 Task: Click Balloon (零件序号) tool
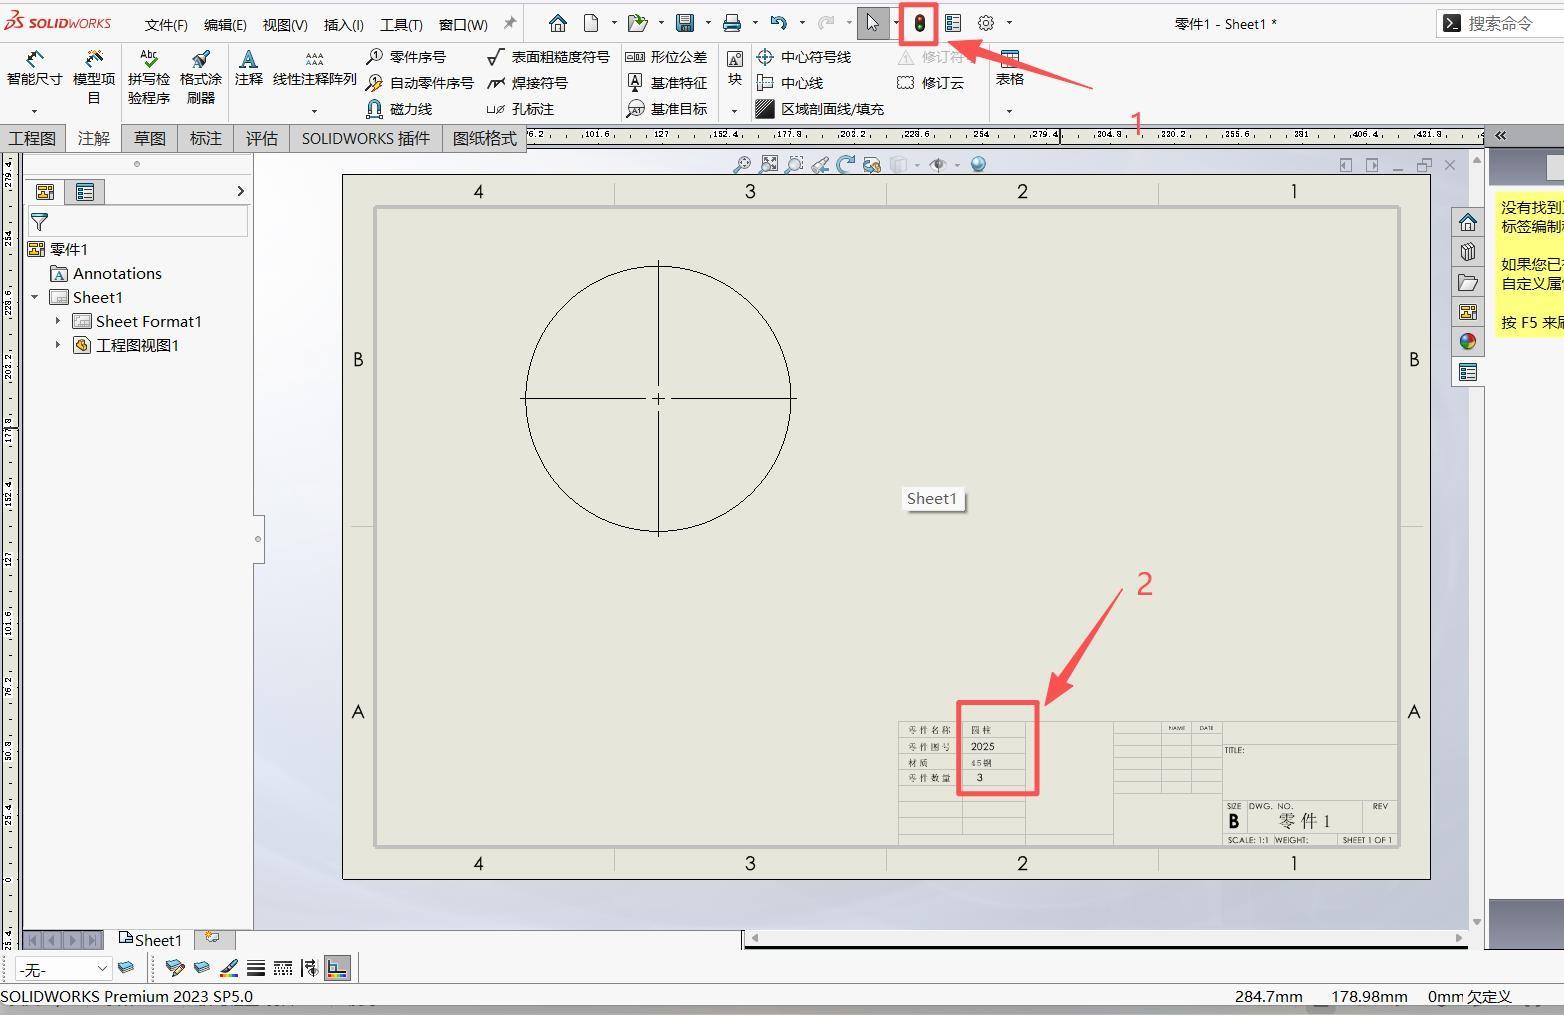click(x=406, y=57)
